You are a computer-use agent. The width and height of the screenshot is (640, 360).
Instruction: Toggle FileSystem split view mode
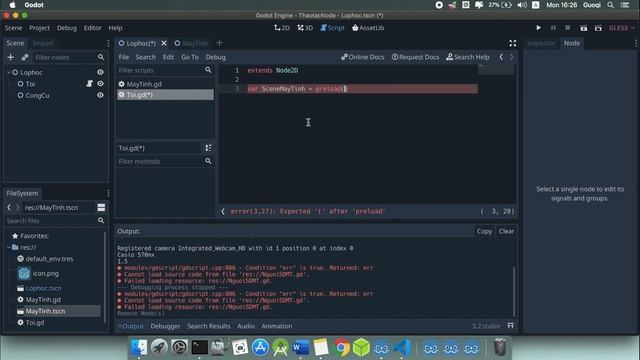coord(101,207)
